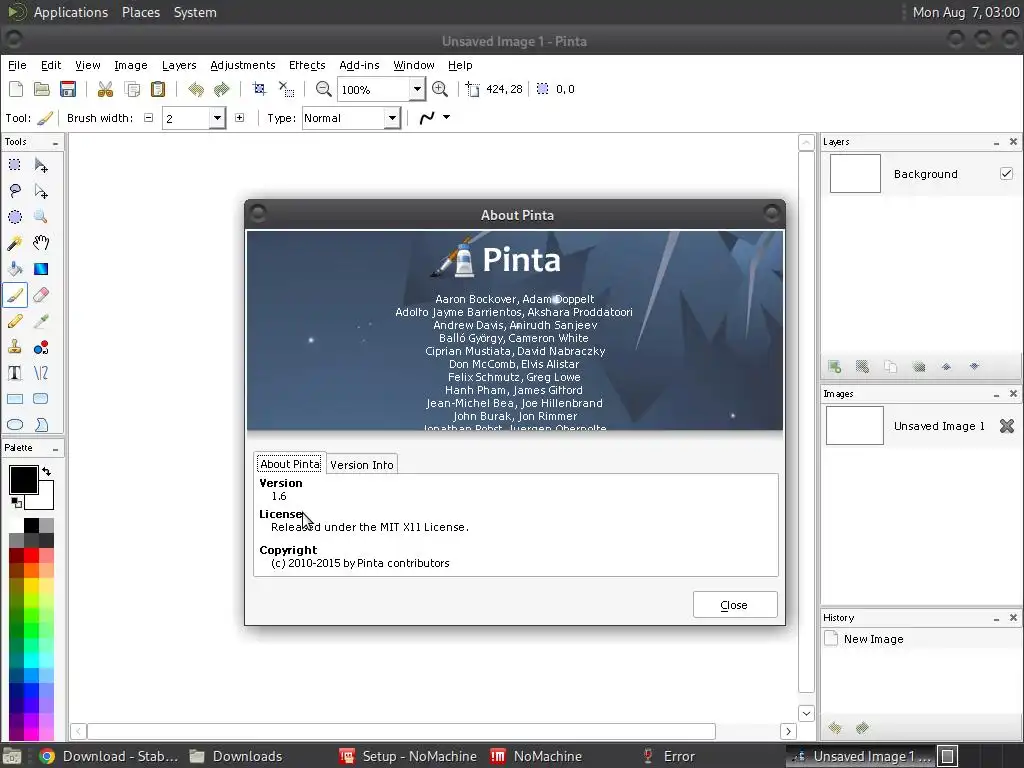Screen dimensions: 1024x768
Task: Open the antialiasing options dropdown arrow
Action: coord(447,118)
